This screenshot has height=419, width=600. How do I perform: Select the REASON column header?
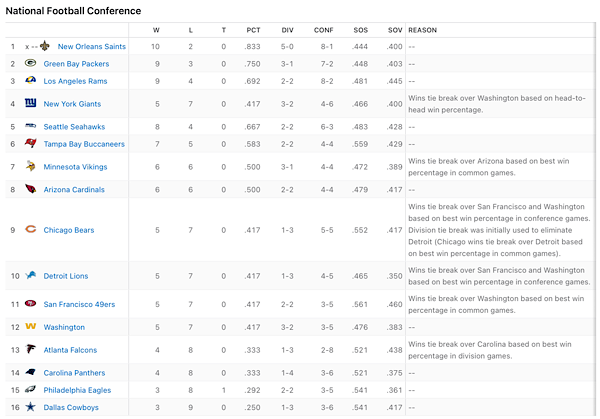pyautogui.click(x=422, y=30)
